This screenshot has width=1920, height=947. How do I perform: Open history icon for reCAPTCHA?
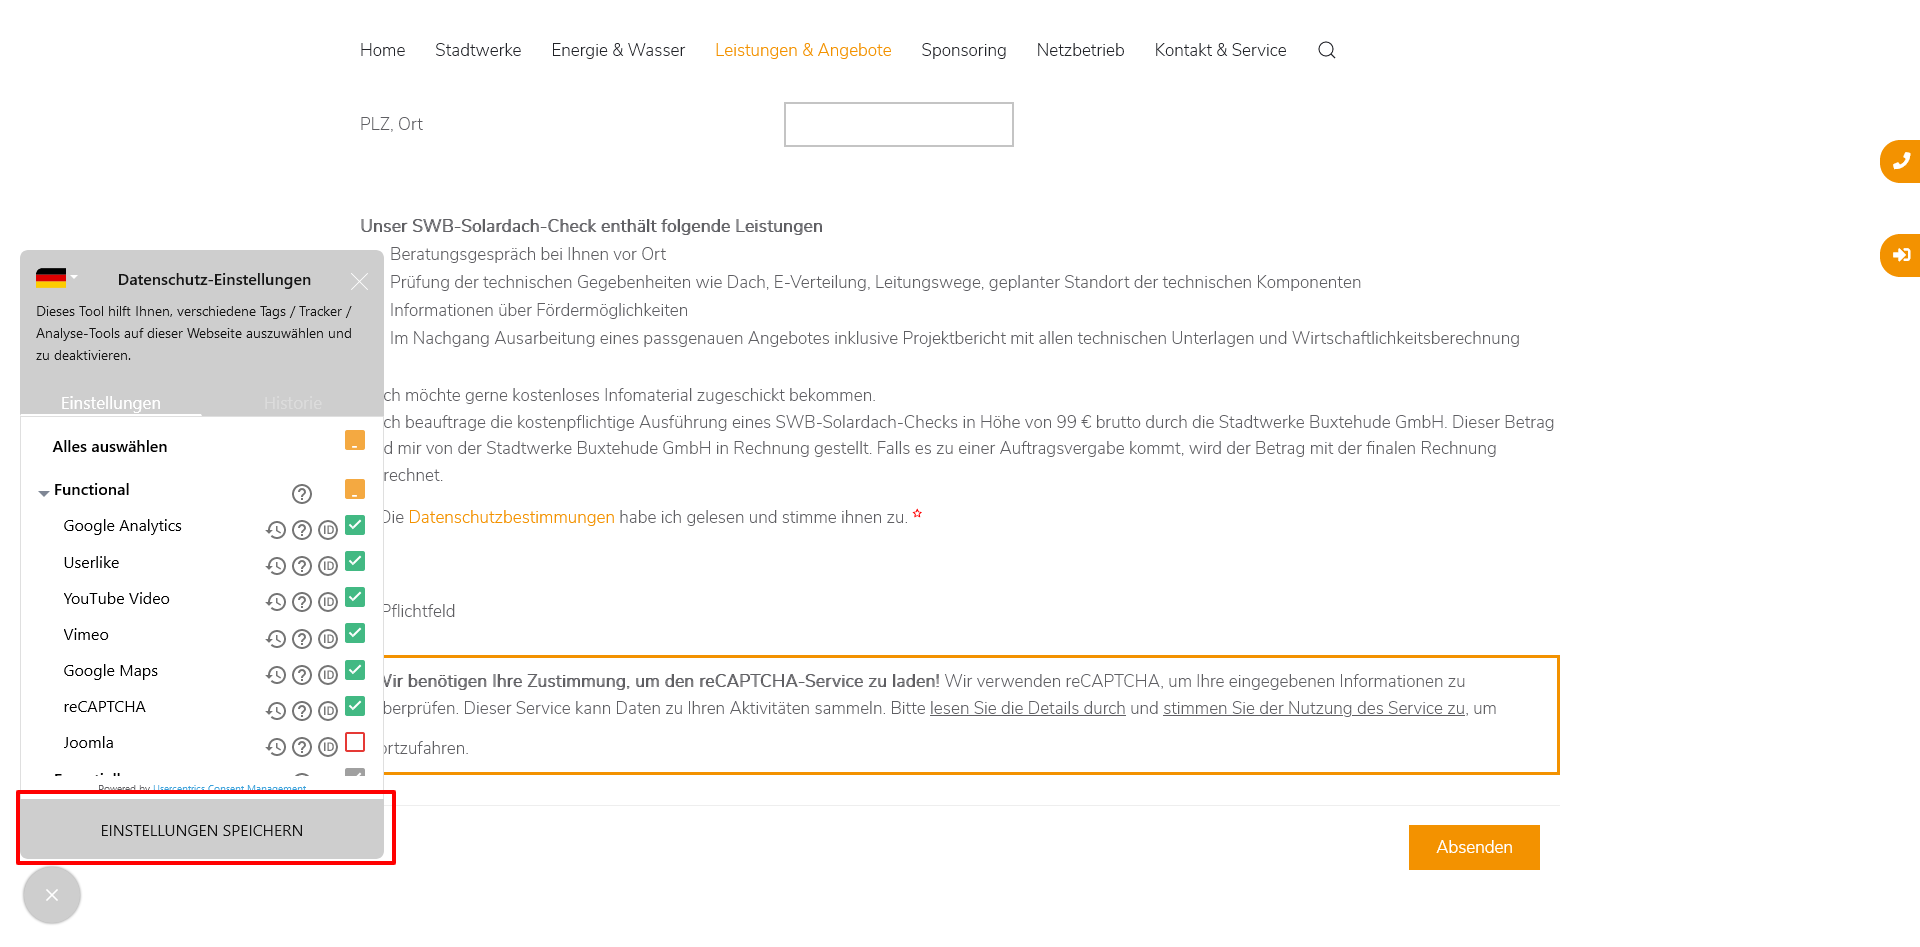click(276, 711)
